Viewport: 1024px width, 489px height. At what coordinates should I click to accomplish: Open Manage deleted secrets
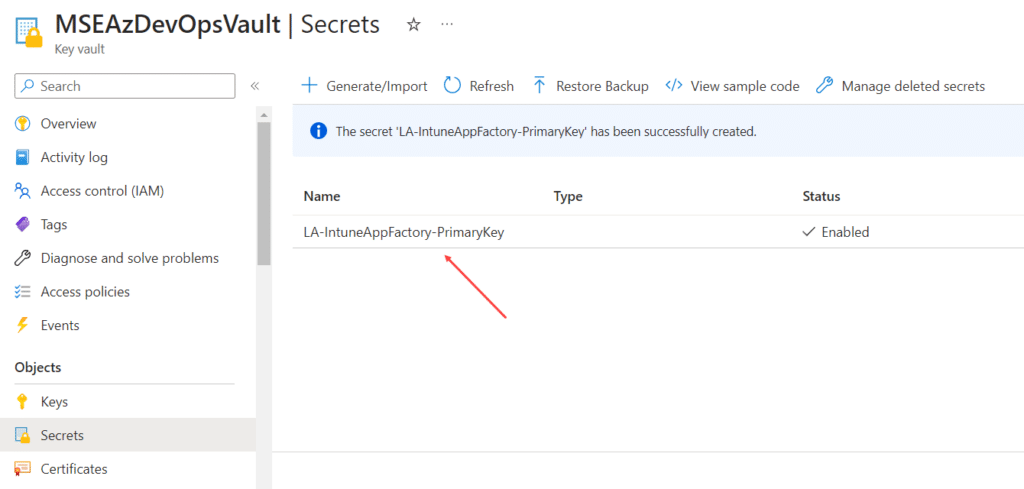tap(901, 86)
